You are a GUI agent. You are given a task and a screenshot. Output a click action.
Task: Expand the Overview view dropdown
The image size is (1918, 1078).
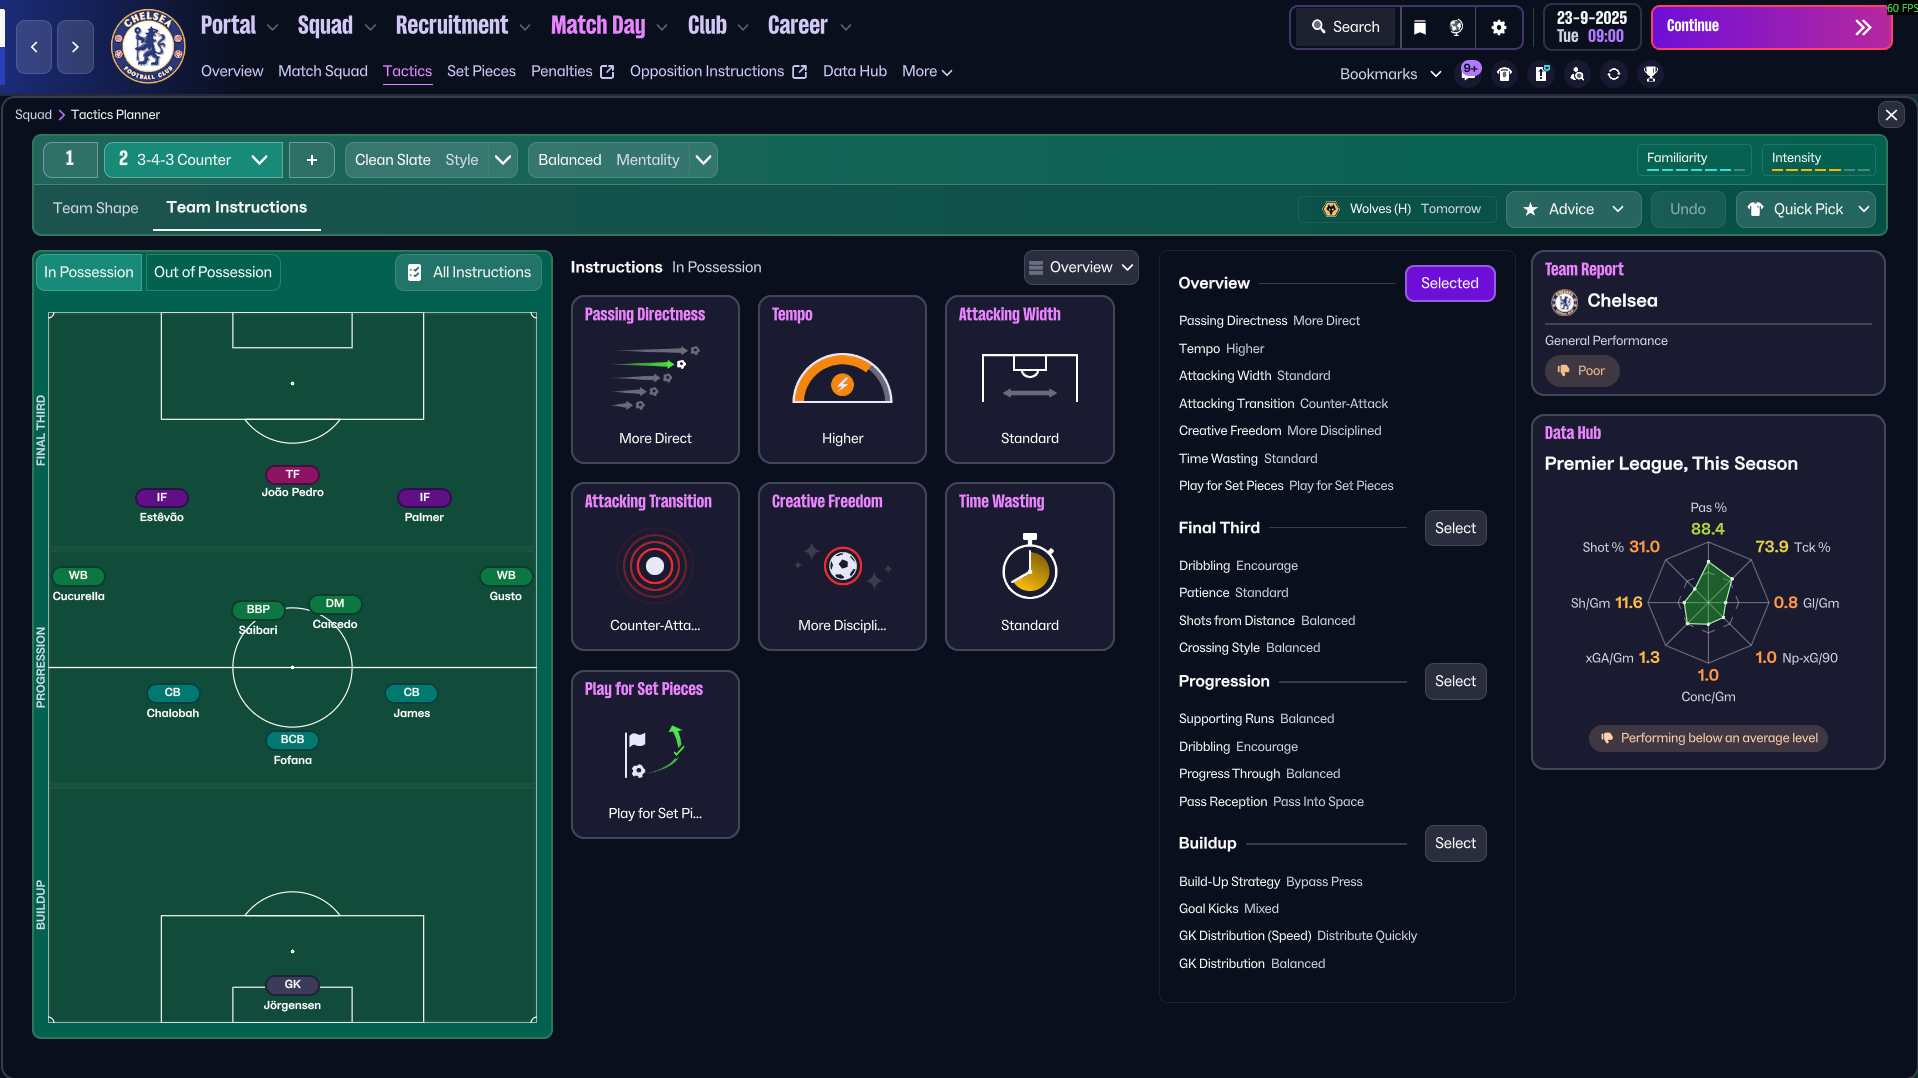click(x=1081, y=267)
